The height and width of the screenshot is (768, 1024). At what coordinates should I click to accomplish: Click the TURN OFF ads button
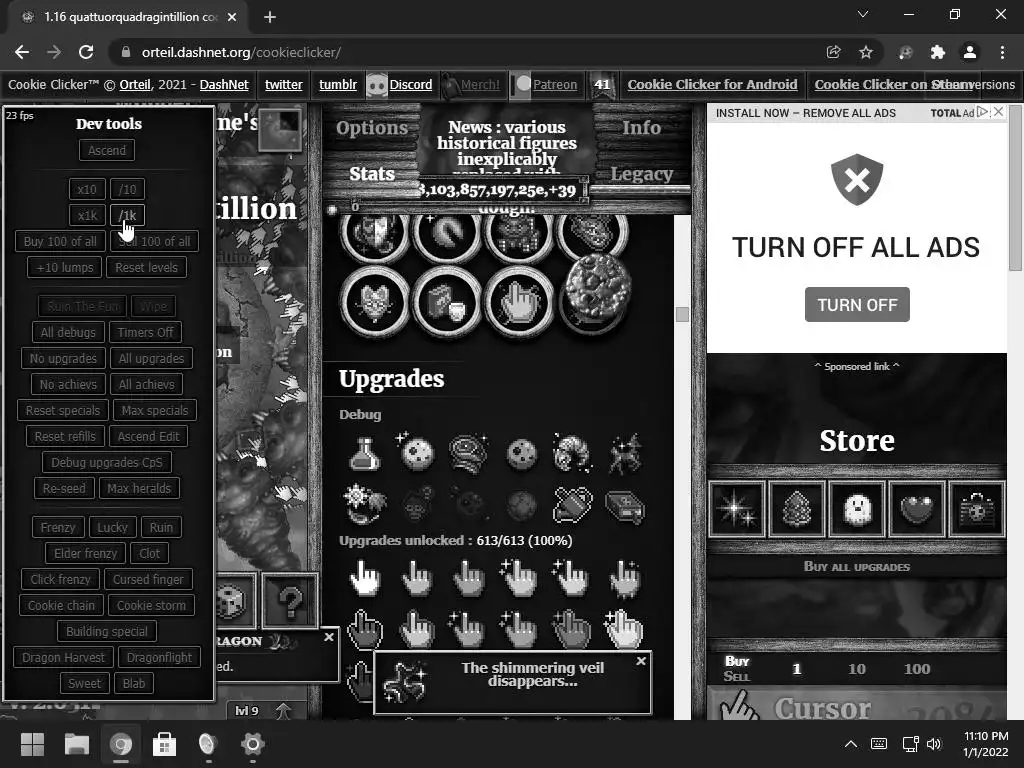[857, 305]
